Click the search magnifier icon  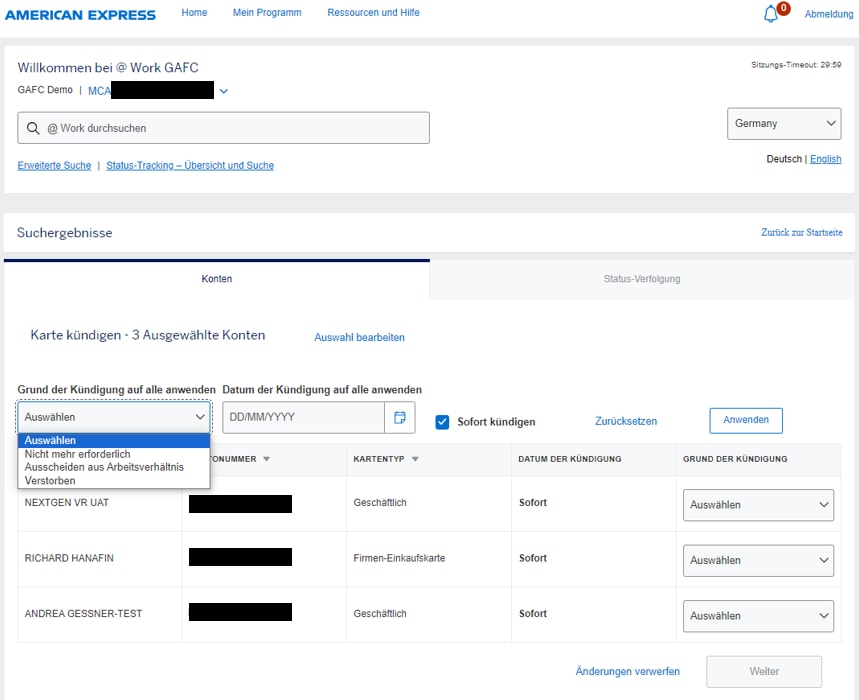[34, 128]
